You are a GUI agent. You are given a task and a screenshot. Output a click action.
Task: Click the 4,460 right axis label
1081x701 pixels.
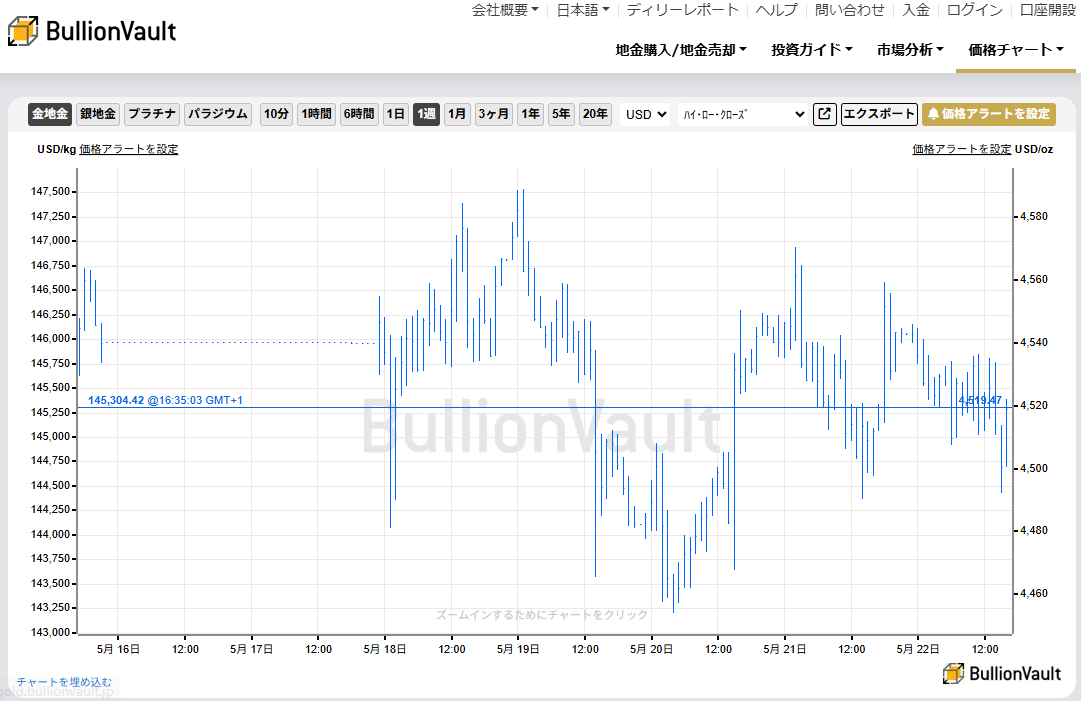point(1034,593)
